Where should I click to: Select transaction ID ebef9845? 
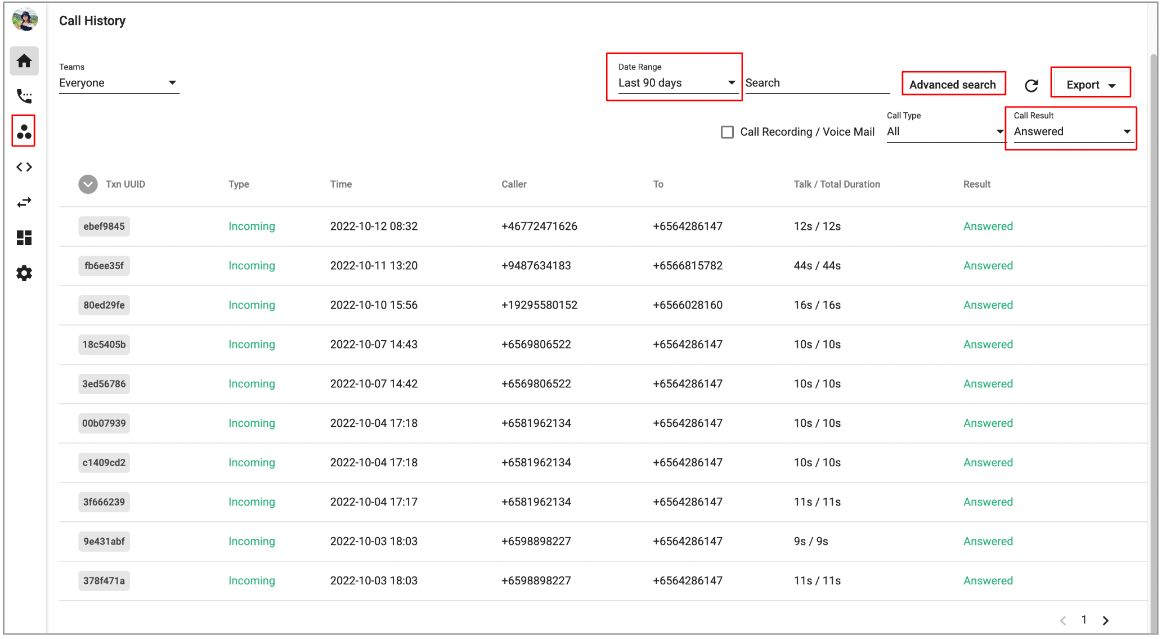point(104,227)
